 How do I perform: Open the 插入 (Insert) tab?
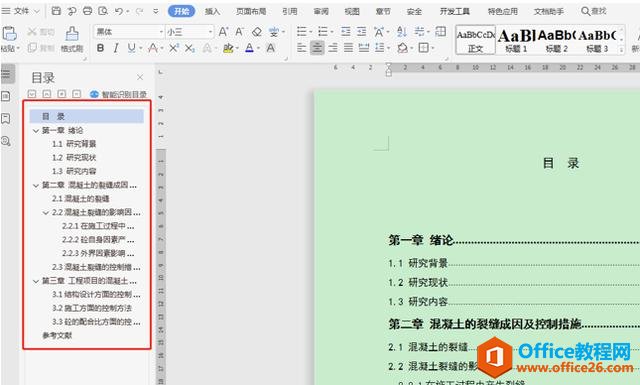click(212, 11)
